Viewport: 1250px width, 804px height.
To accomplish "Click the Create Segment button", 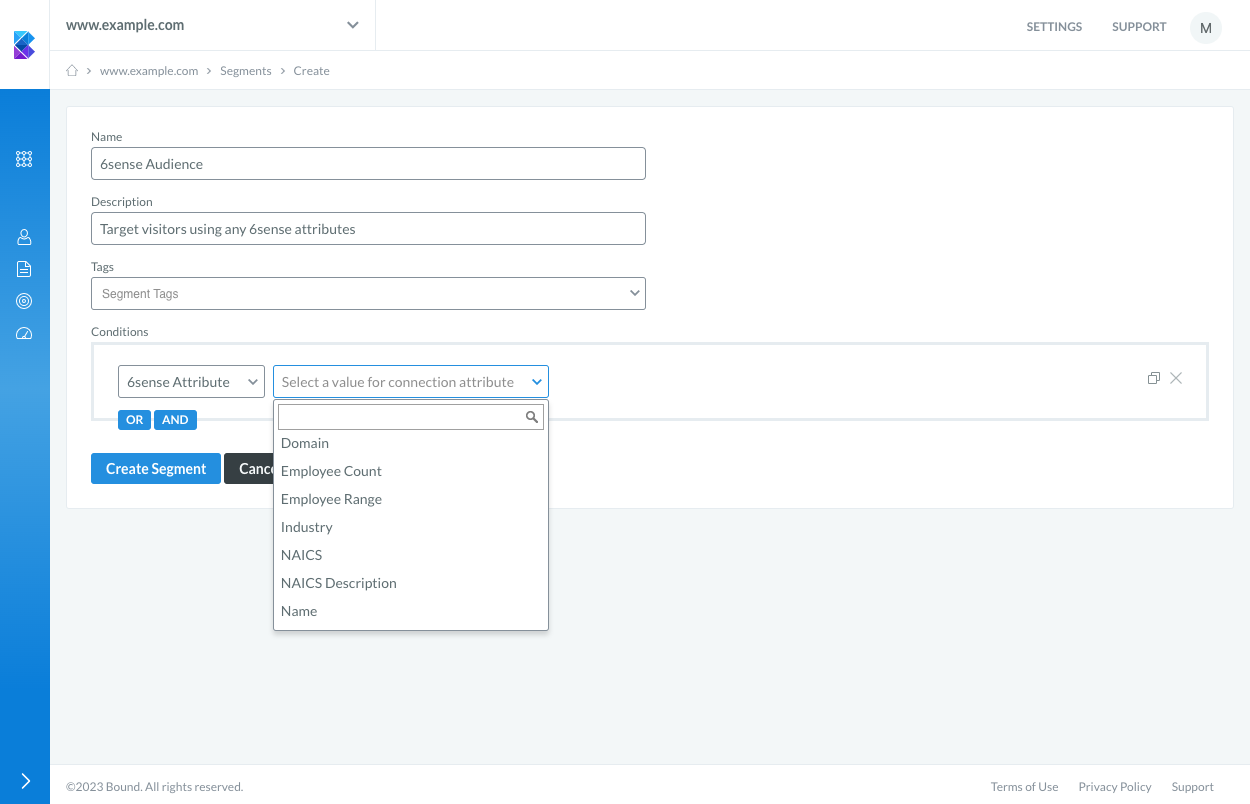I will [x=156, y=469].
